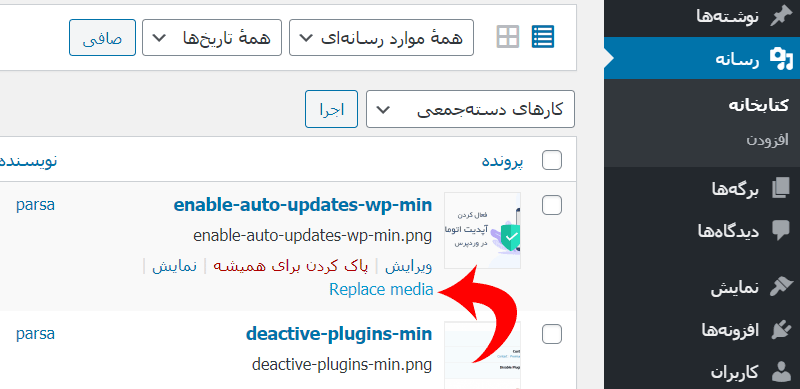Click the user icon beside کاربران

[781, 372]
